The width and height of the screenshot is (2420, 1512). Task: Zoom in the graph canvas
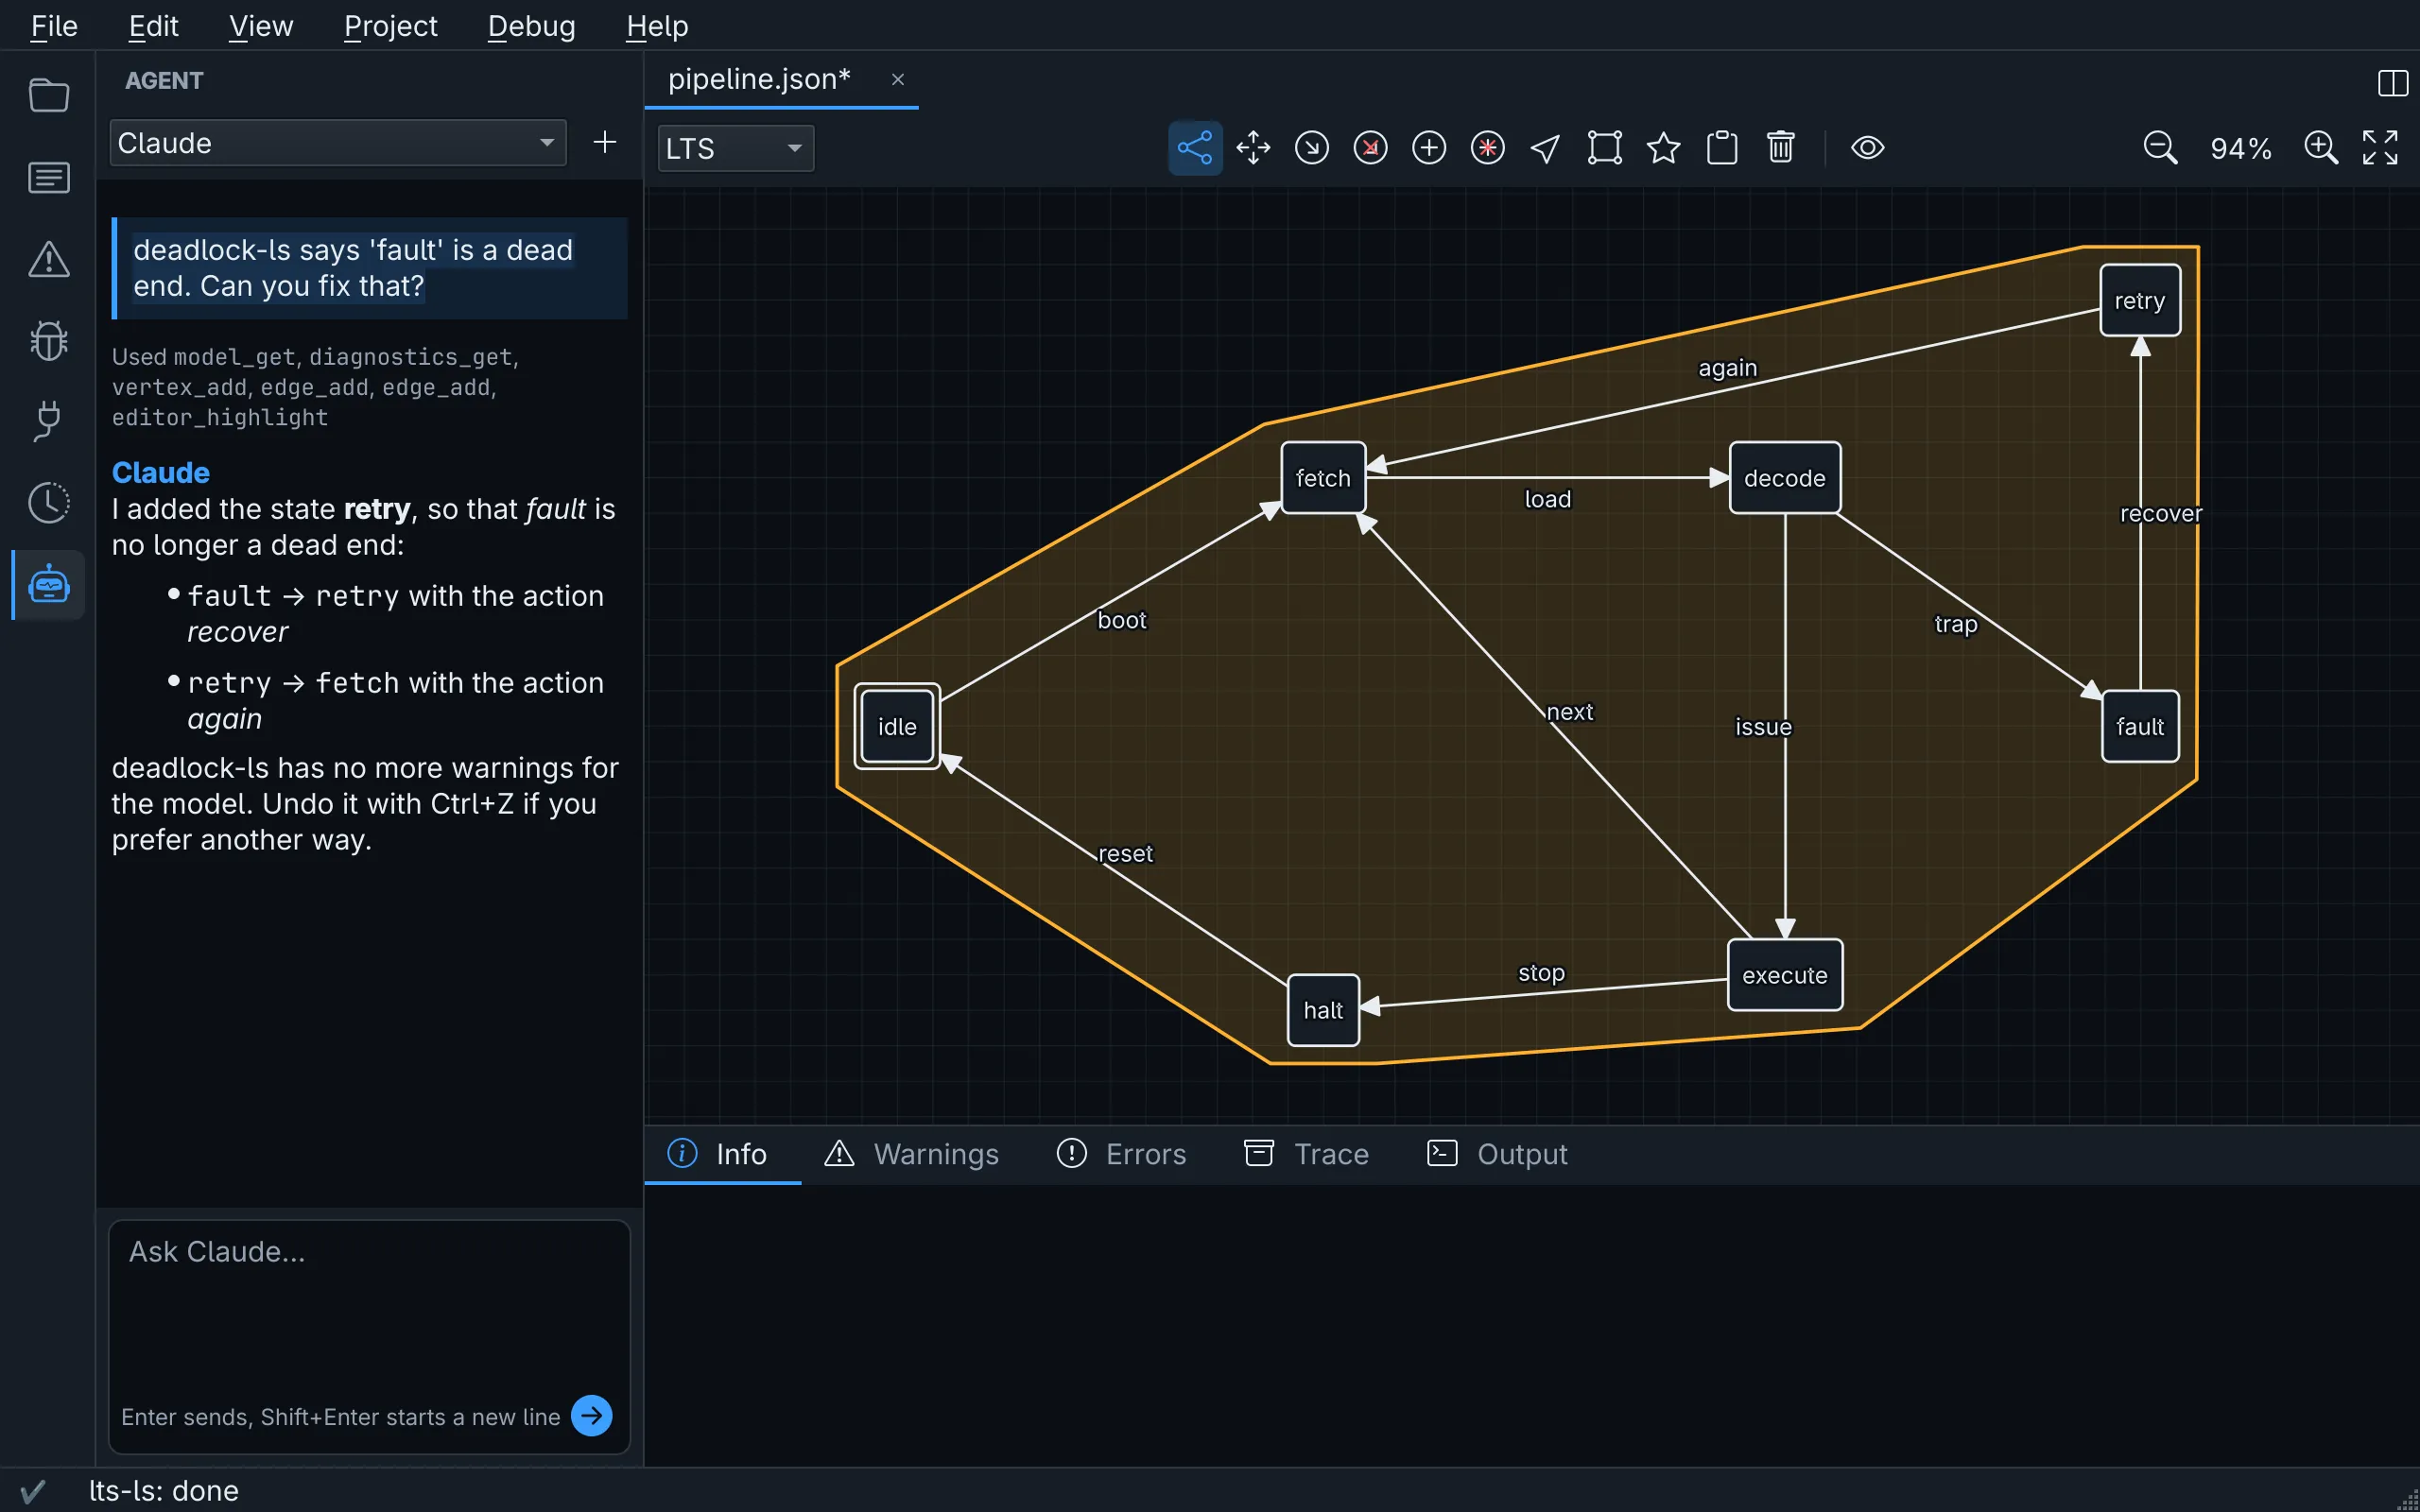coord(2321,148)
